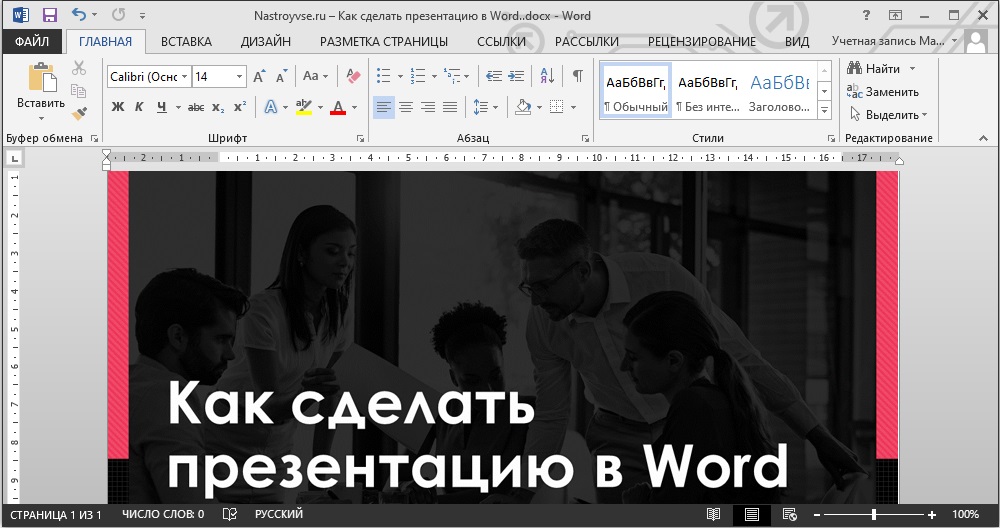Screen dimensions: 1000x528
Task: Apply red font color
Action: tap(338, 107)
